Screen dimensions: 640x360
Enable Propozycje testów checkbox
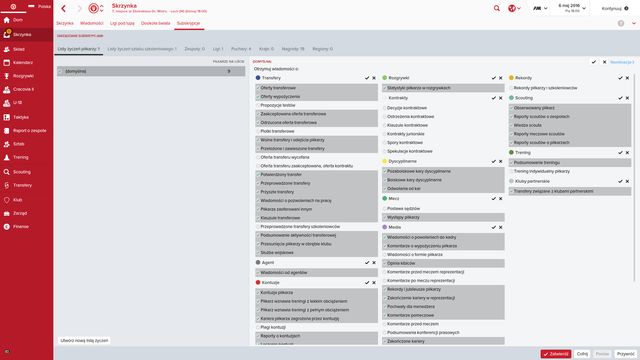click(x=258, y=105)
